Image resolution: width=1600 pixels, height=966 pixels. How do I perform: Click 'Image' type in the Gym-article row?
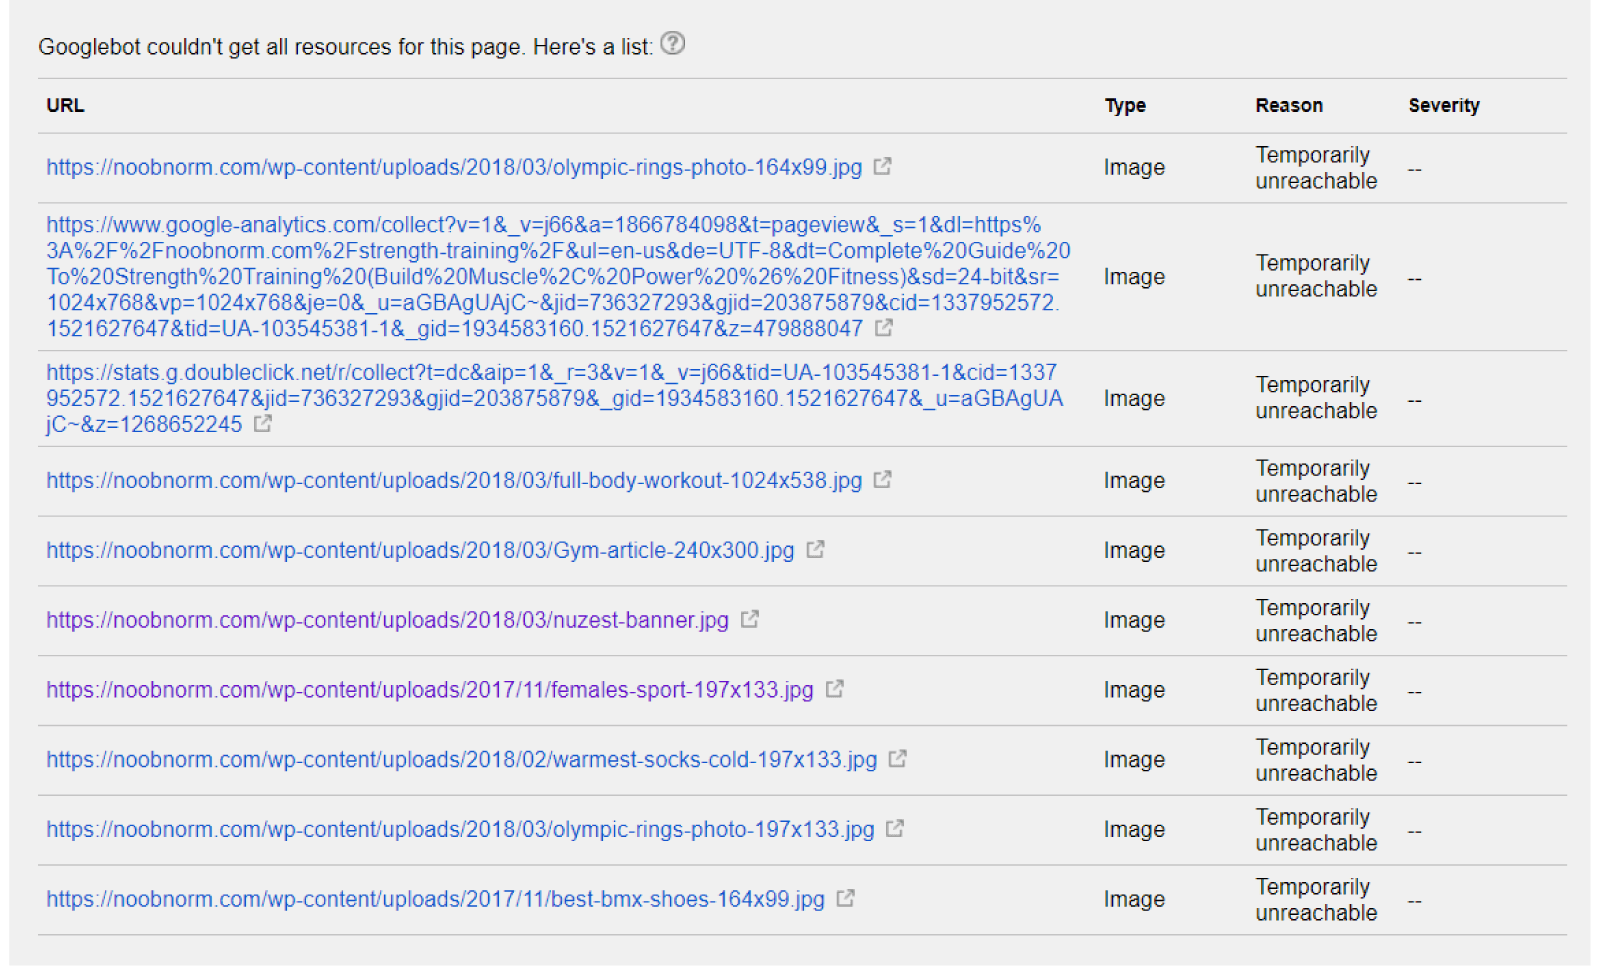click(x=1134, y=550)
